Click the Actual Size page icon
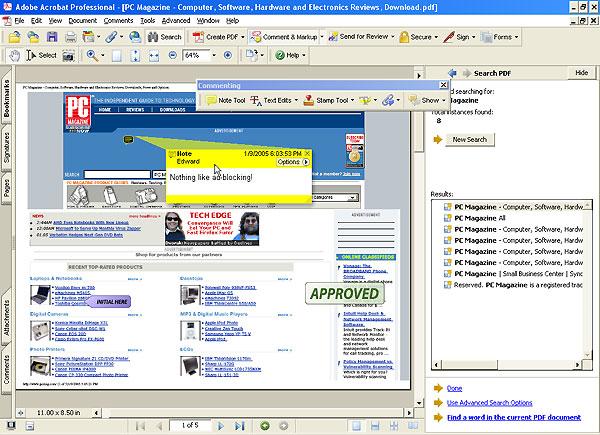The width and height of the screenshot is (600, 435). 117,56
